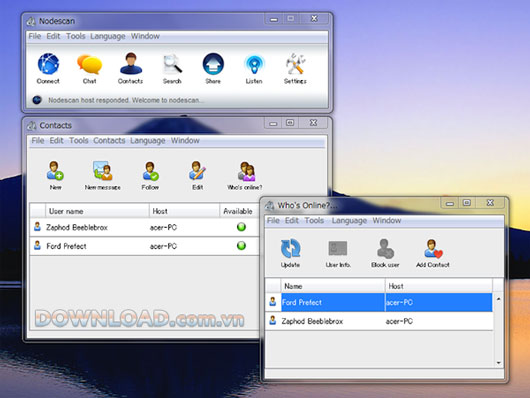Click acer-PC host of Zaphod in Who's Online
This screenshot has width=530, height=398.
click(399, 321)
